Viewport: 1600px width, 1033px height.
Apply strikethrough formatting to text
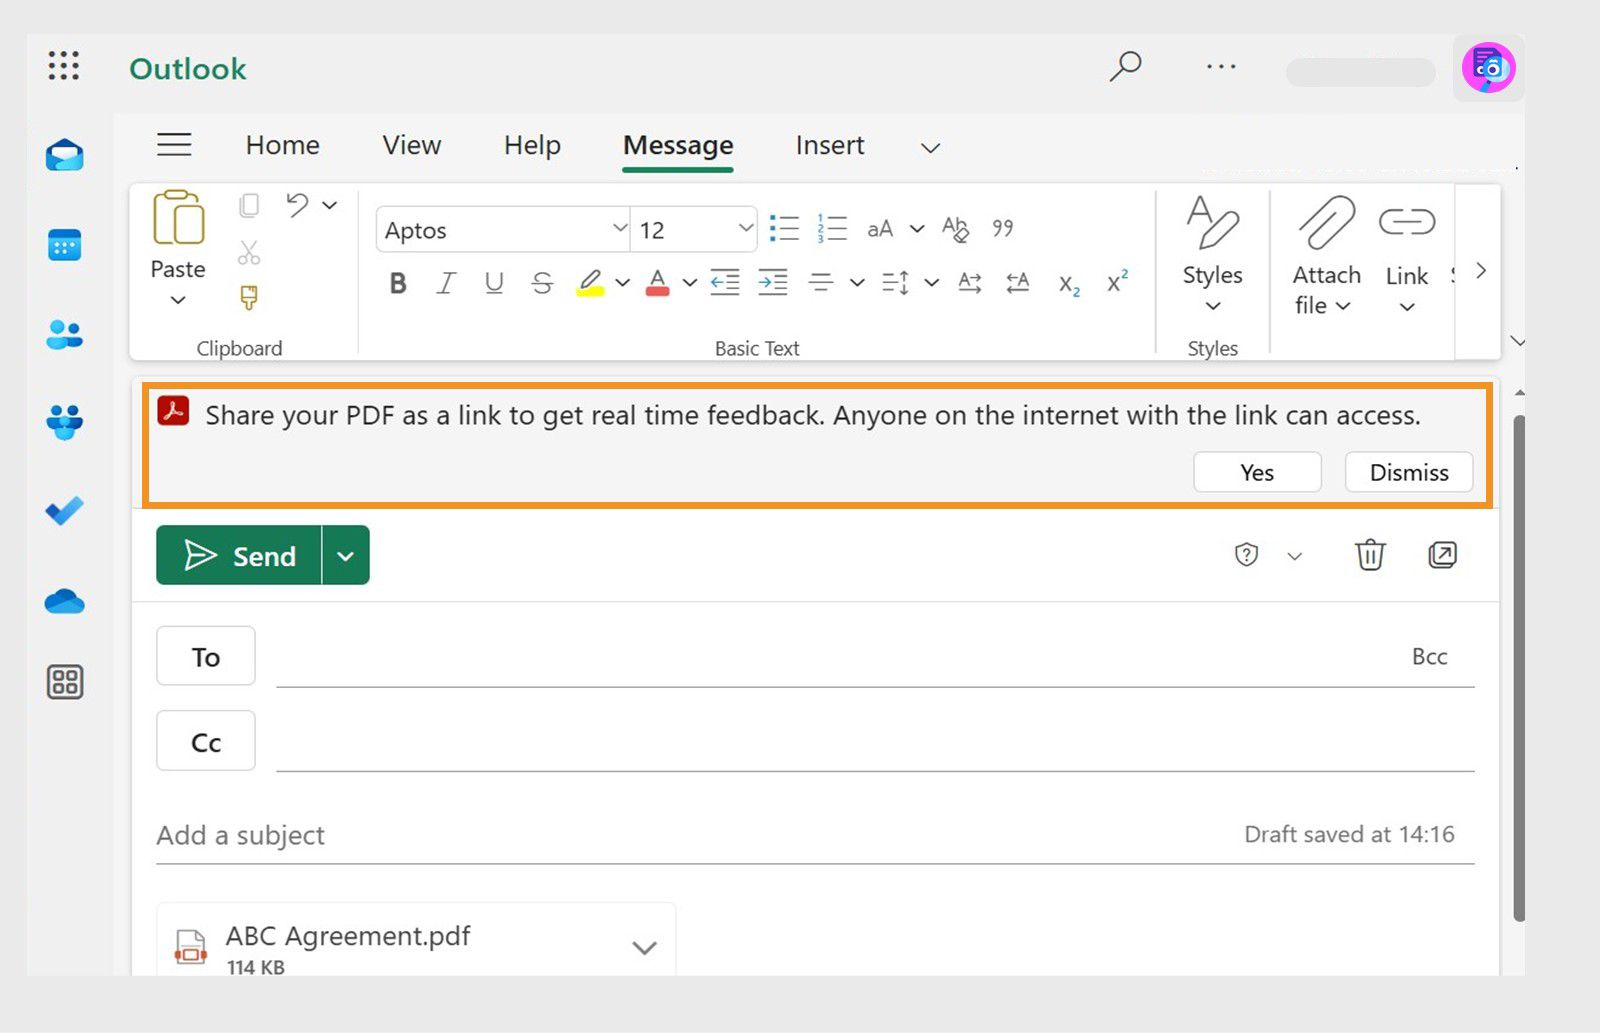541,283
